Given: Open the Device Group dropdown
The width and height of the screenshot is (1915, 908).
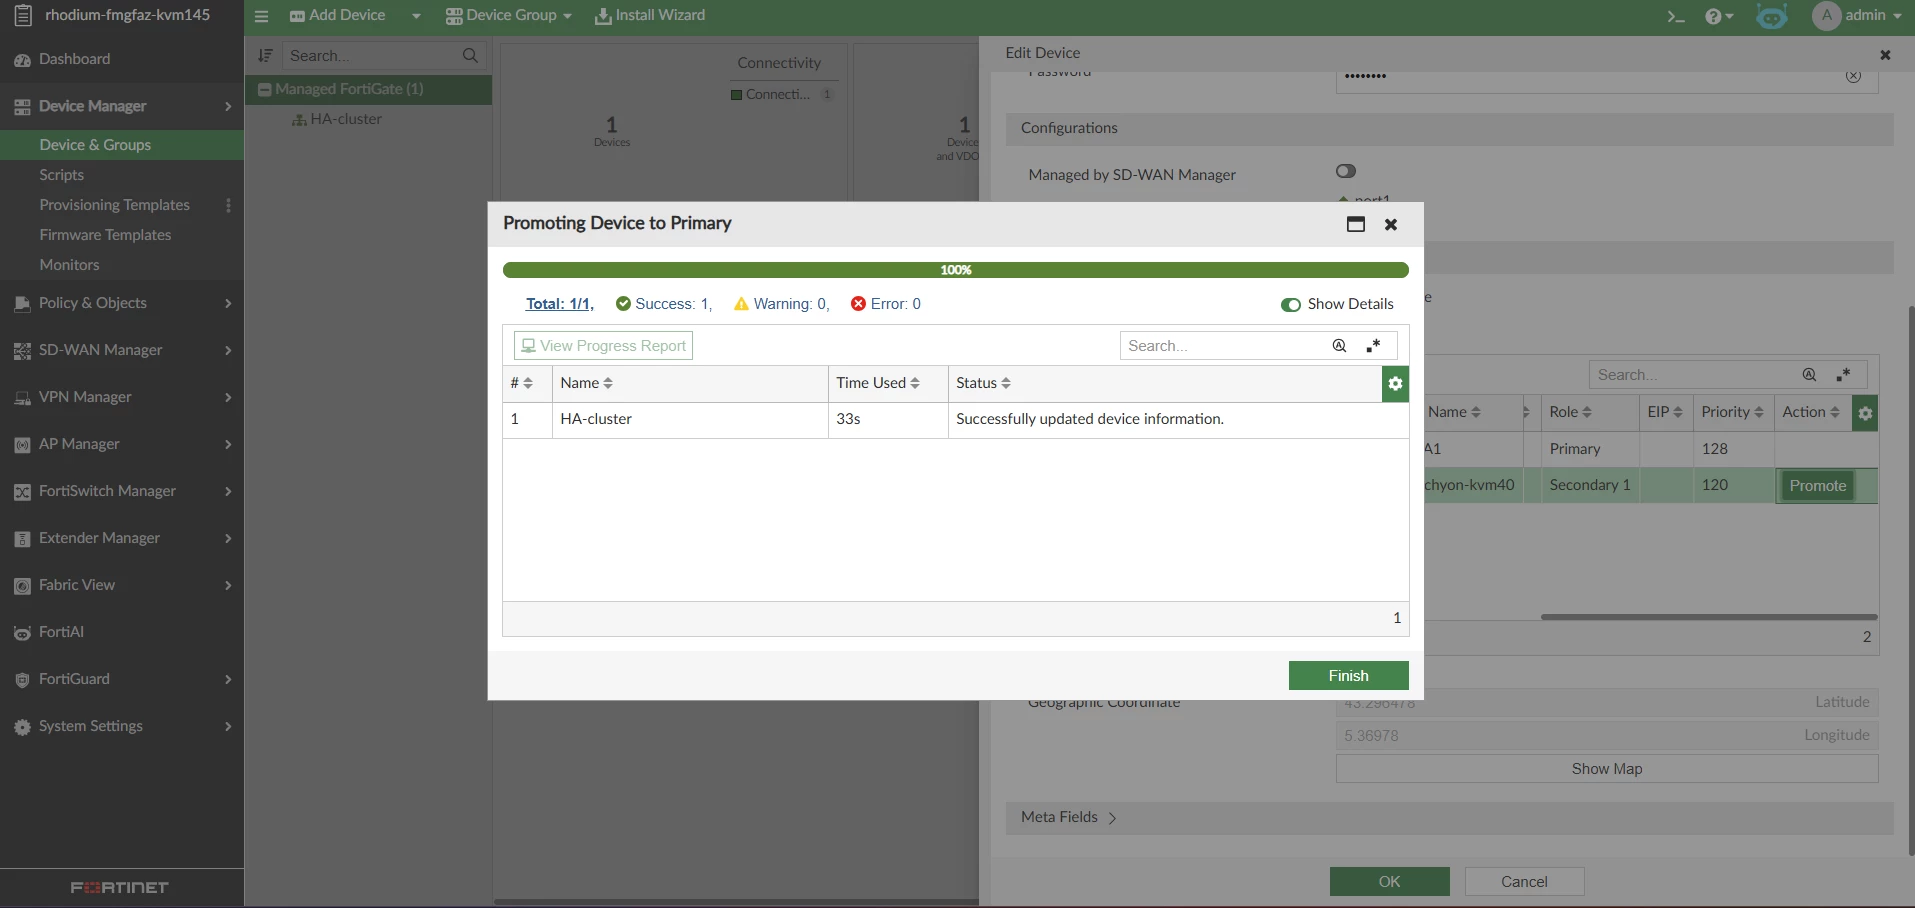Looking at the screenshot, I should coord(508,16).
